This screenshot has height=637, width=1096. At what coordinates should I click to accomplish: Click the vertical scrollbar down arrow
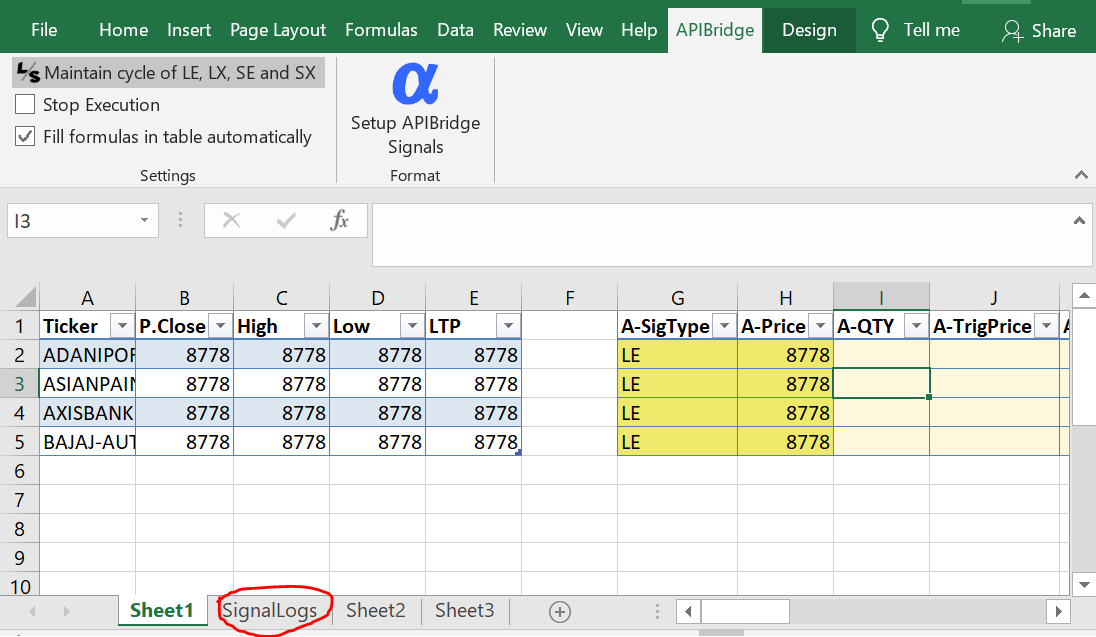click(1083, 585)
